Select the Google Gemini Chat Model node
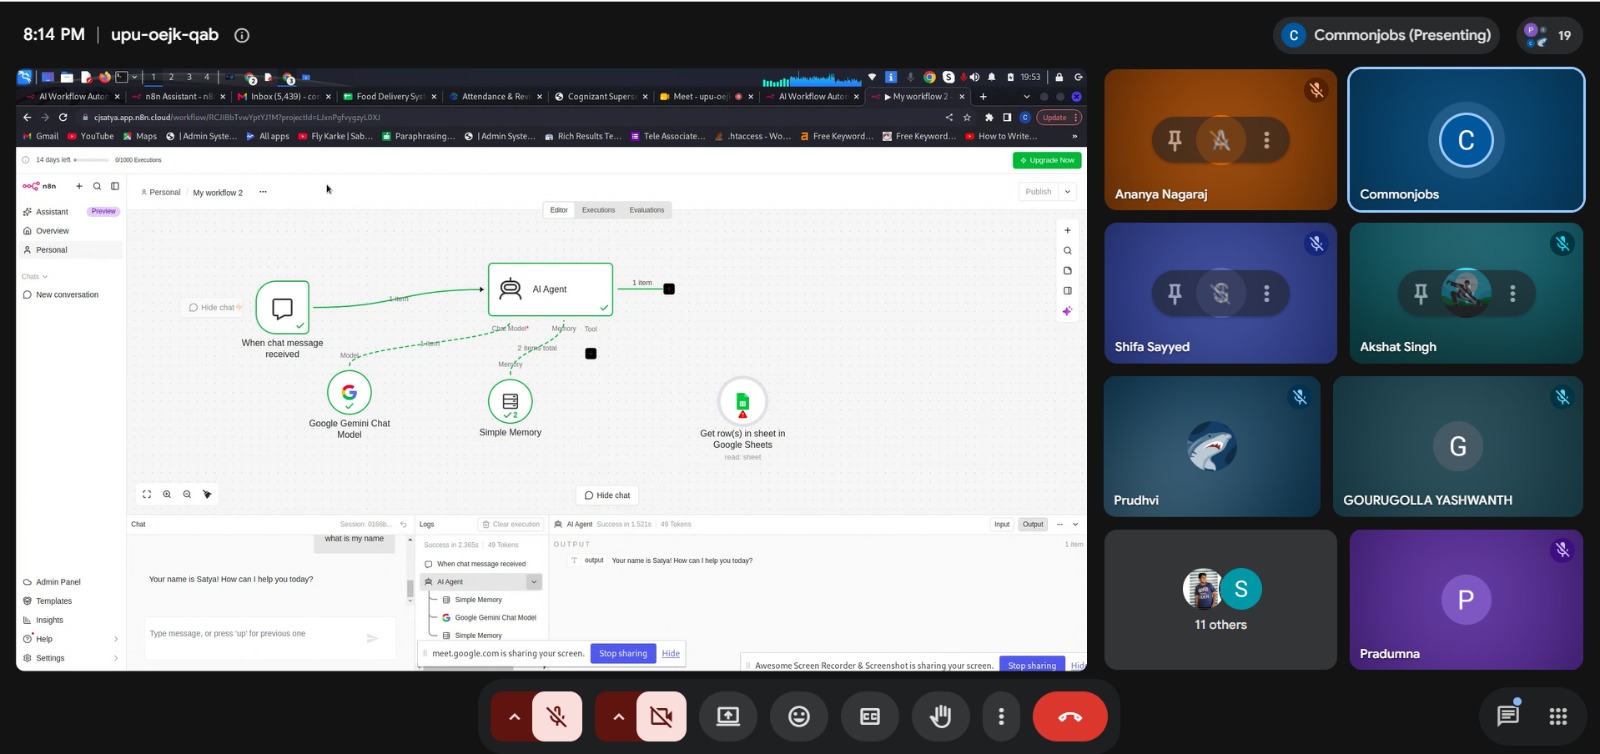This screenshot has height=754, width=1600. coord(349,393)
